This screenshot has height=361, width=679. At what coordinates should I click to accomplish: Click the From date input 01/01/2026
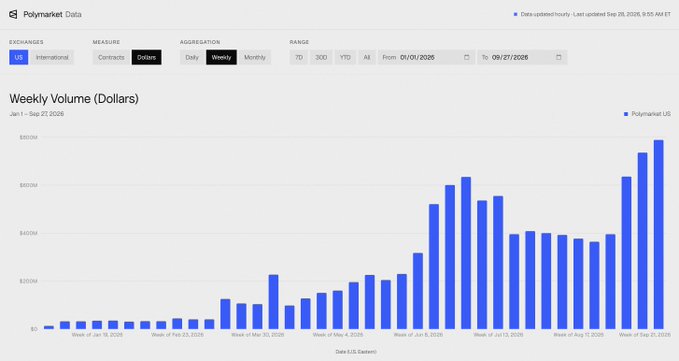pyautogui.click(x=426, y=57)
